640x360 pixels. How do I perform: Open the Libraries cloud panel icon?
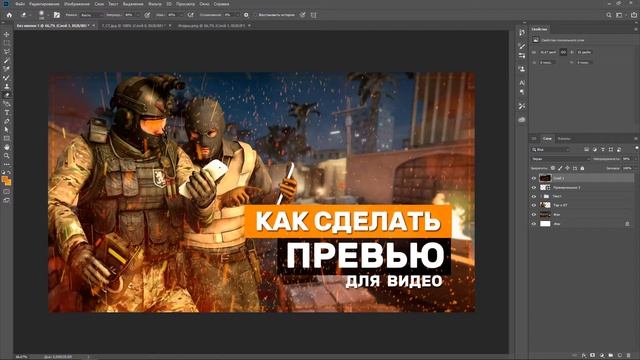pyautogui.click(x=522, y=120)
